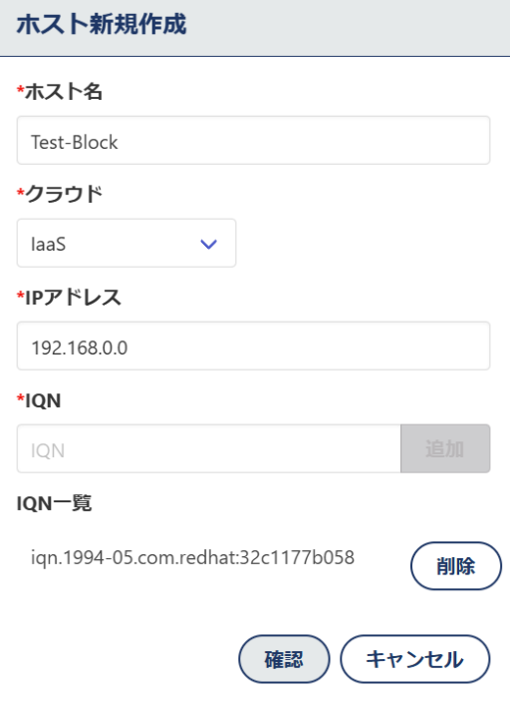Click the blue chevron in クラウド dropdown
510x708 pixels.
209,244
